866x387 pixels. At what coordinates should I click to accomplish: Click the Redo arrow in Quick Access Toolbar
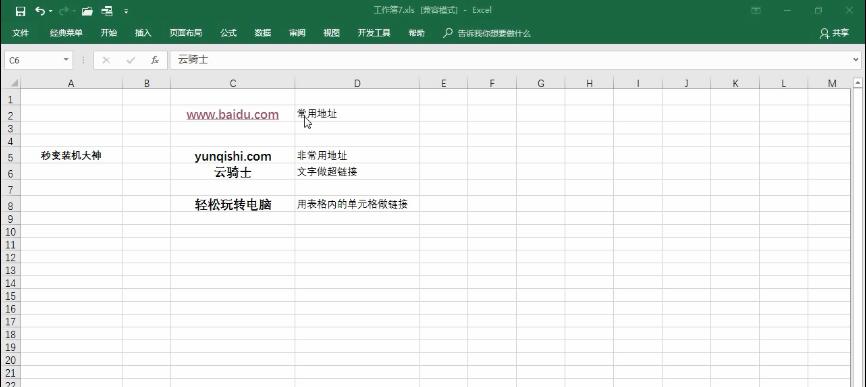pos(64,10)
